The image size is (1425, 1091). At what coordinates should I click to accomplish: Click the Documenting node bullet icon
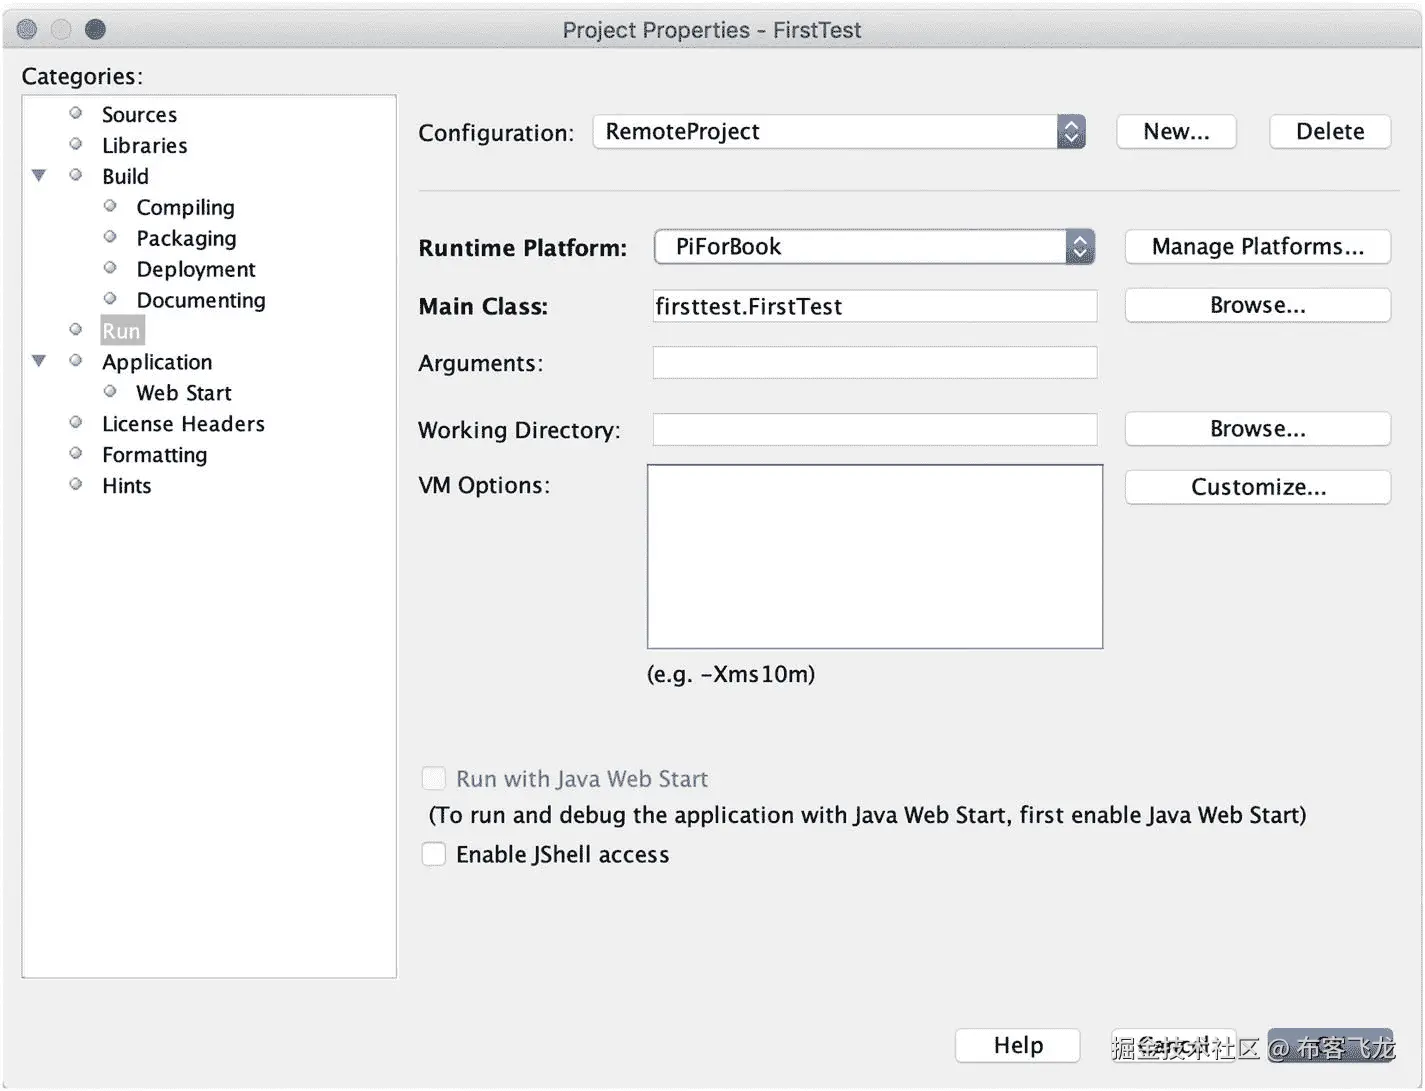point(110,300)
